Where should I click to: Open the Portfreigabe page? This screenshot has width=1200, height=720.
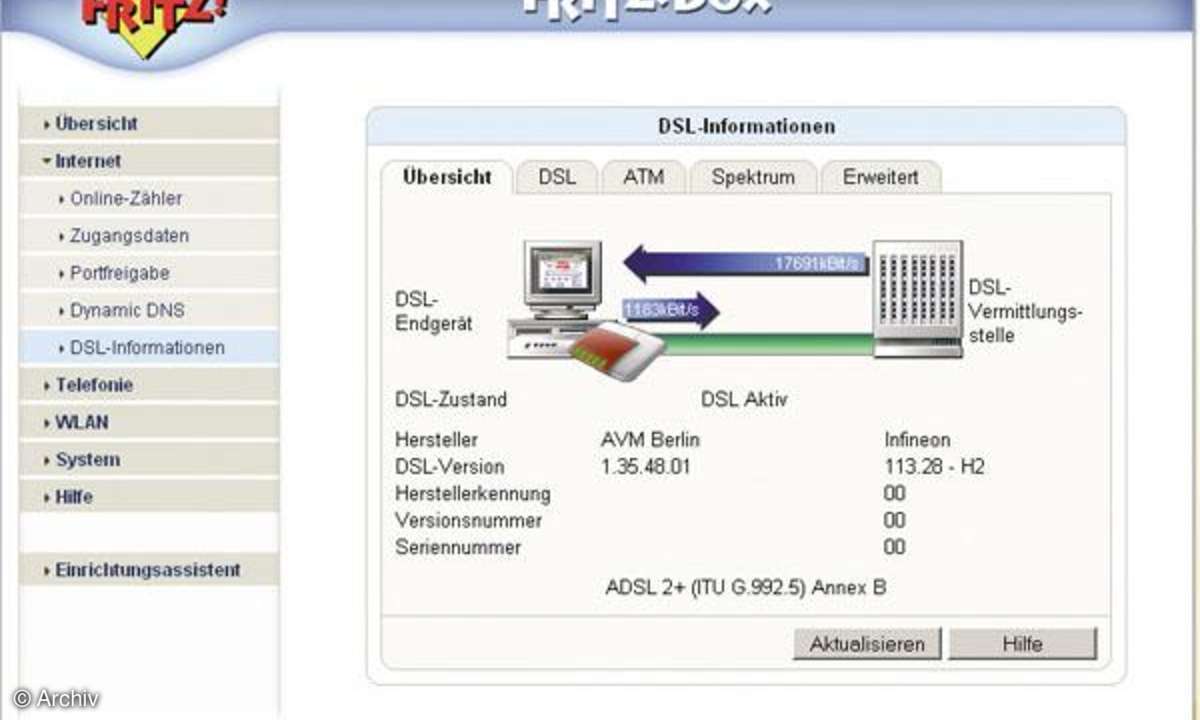[149, 273]
